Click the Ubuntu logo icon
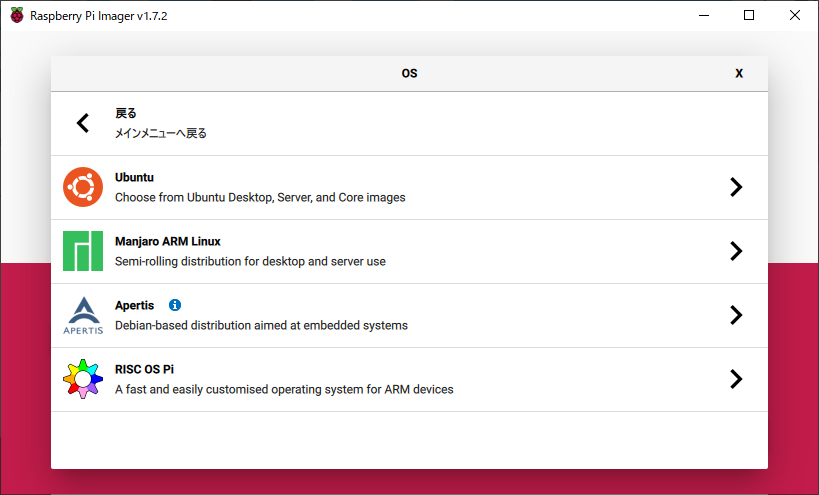 tap(83, 187)
